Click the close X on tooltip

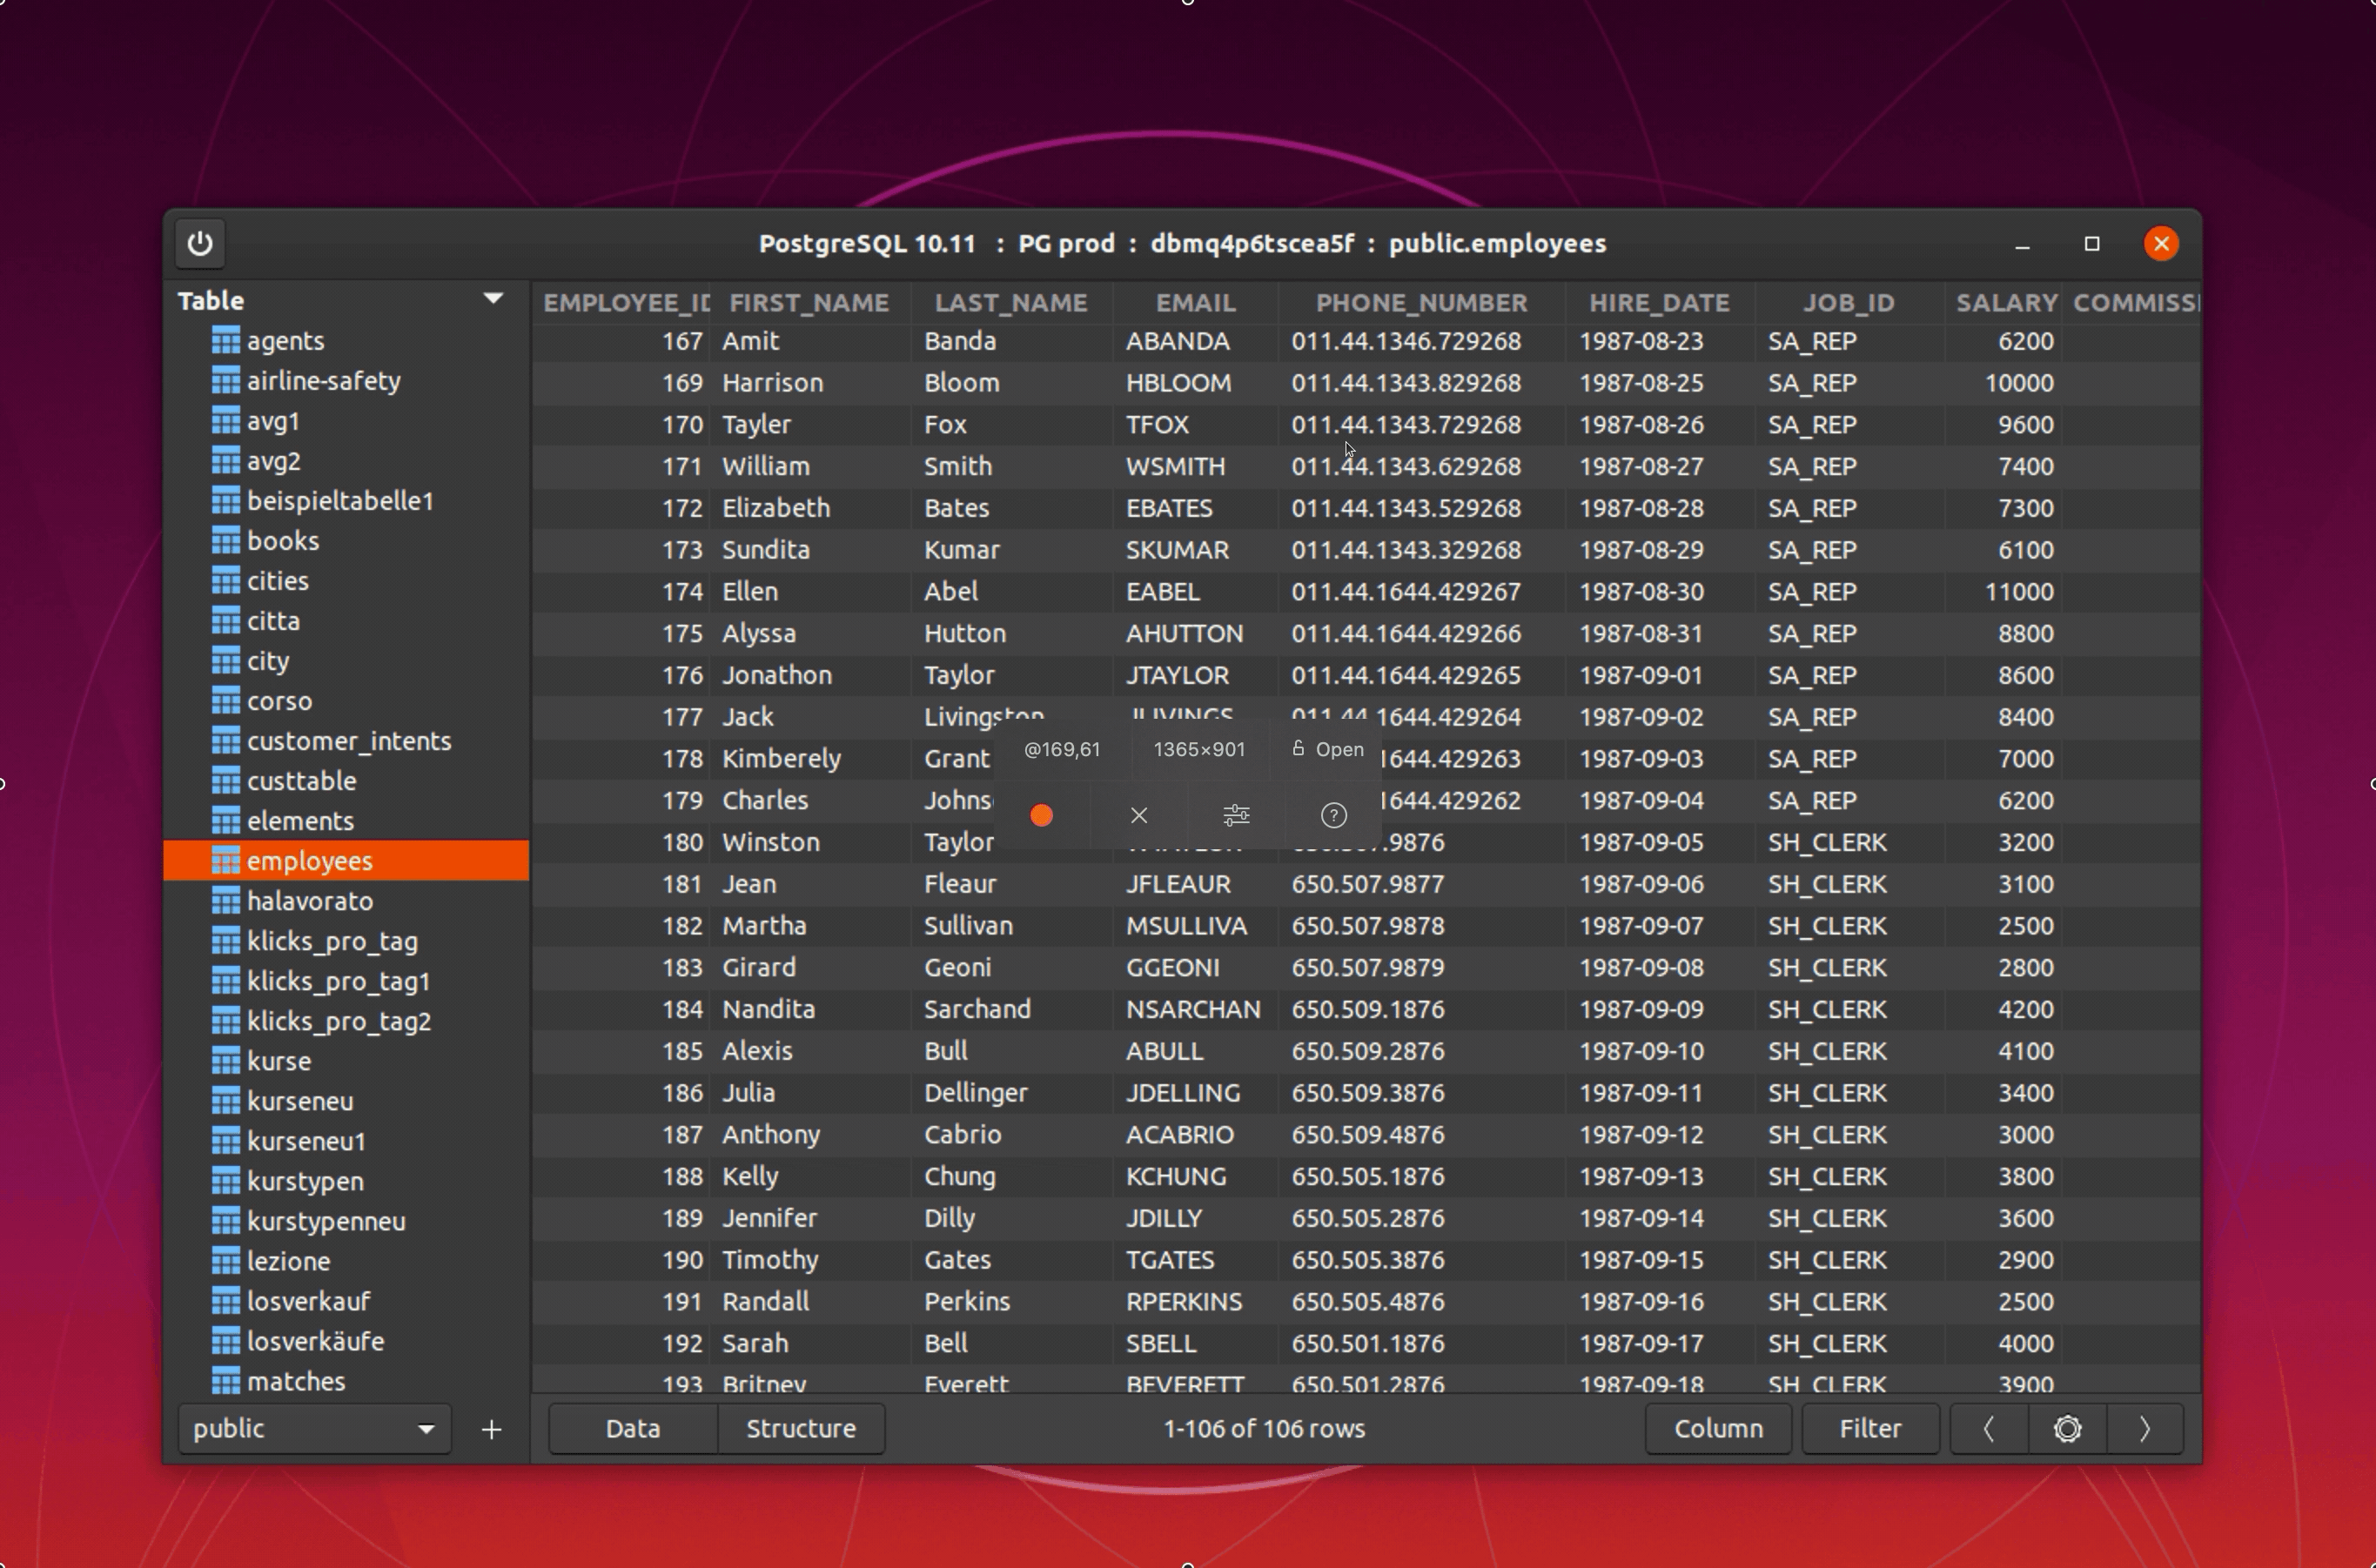pyautogui.click(x=1139, y=812)
